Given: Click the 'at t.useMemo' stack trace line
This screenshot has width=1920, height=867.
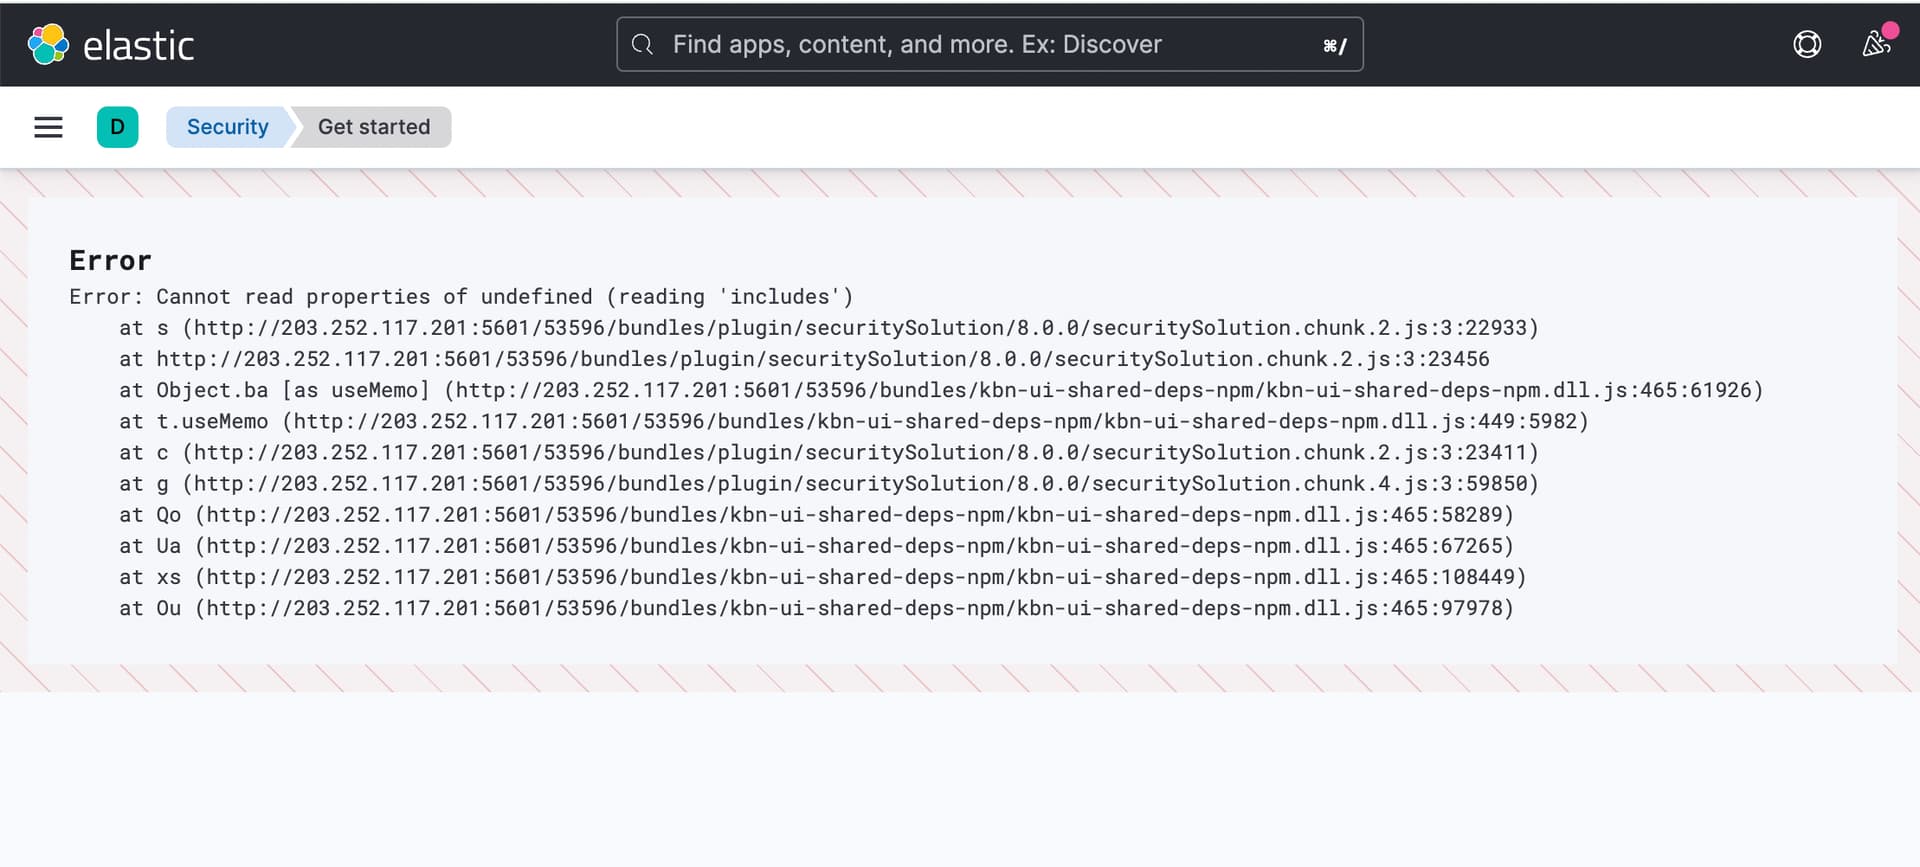Looking at the screenshot, I should point(853,421).
